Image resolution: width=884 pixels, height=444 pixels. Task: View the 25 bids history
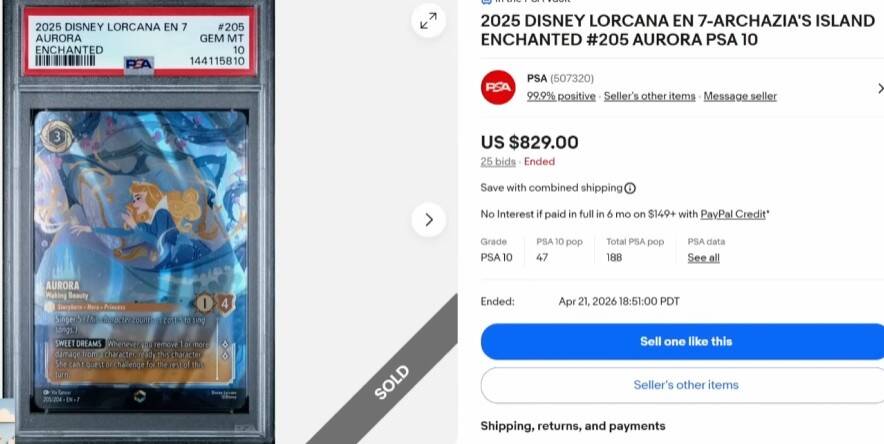click(x=498, y=162)
